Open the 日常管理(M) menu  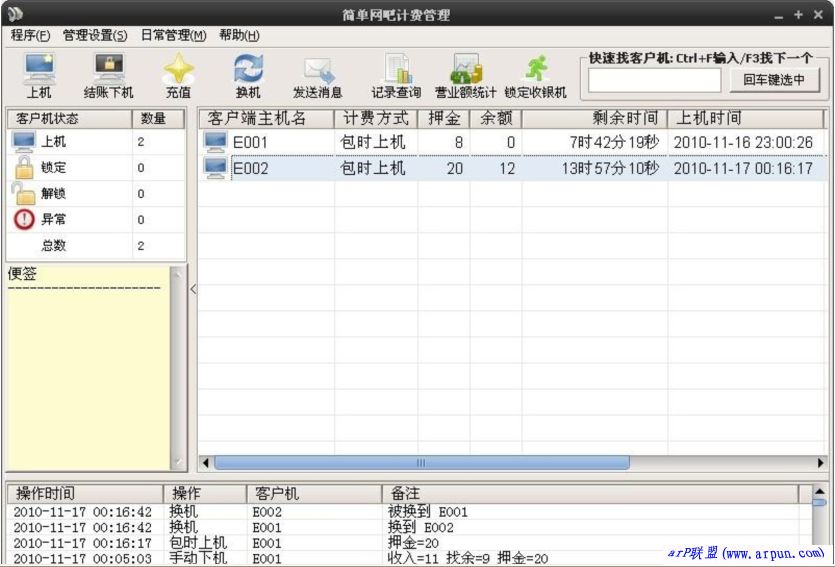tap(173, 35)
